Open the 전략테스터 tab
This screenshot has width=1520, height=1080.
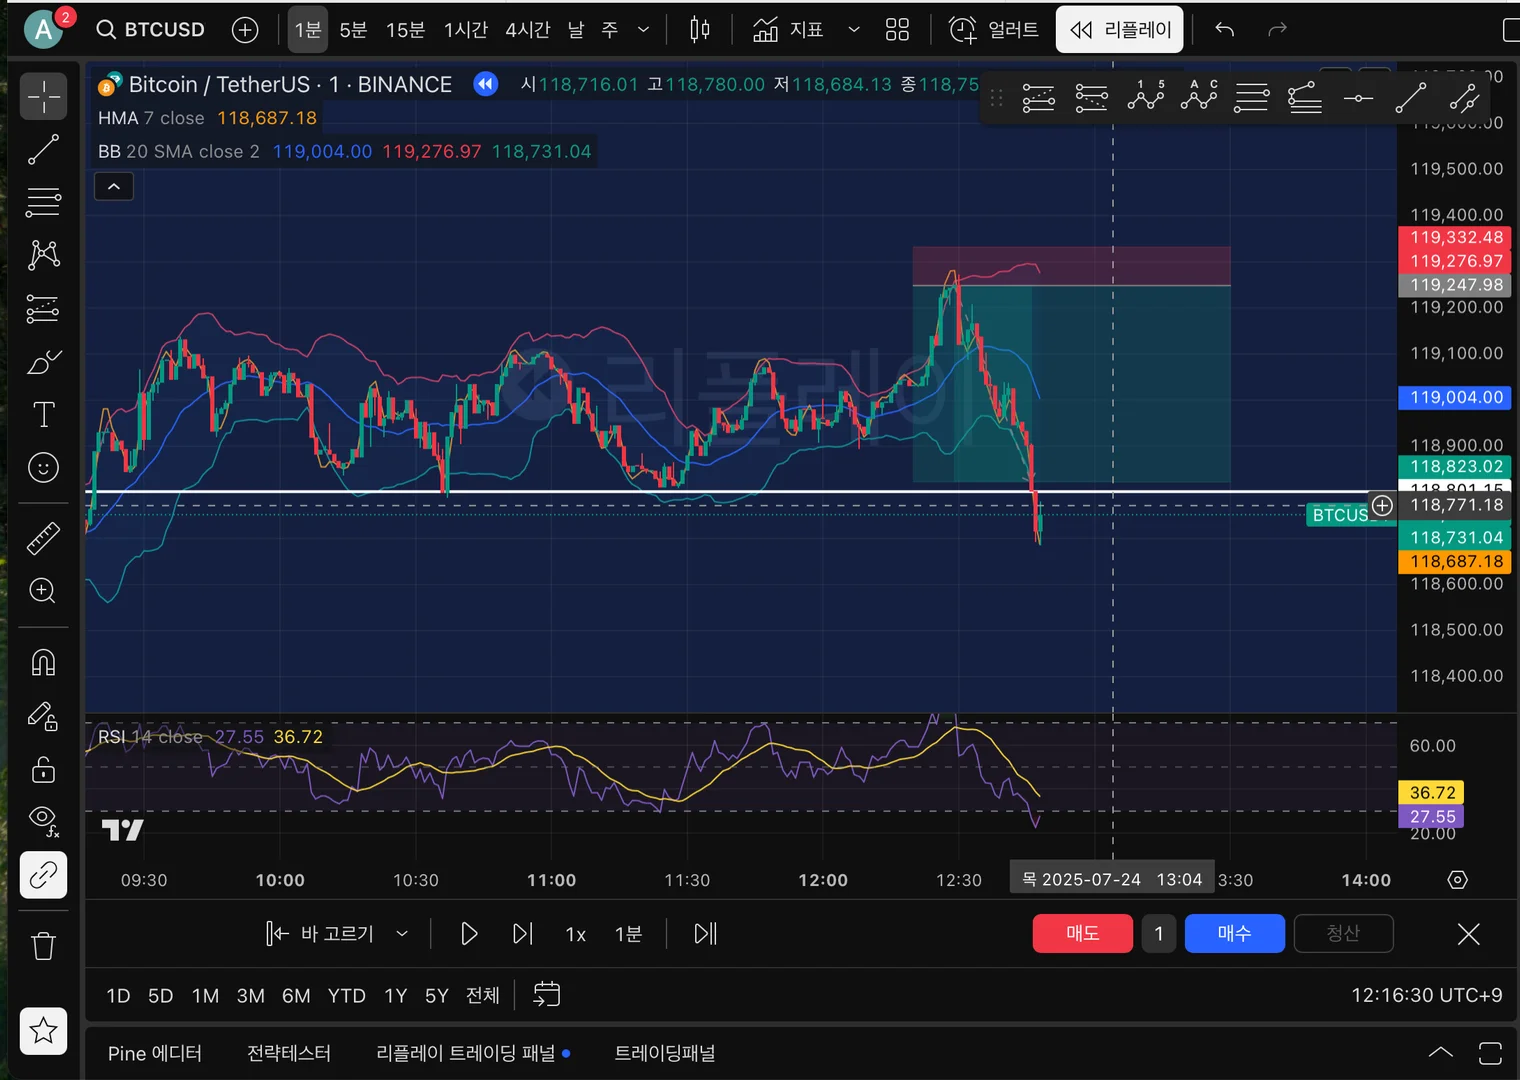pyautogui.click(x=289, y=1054)
